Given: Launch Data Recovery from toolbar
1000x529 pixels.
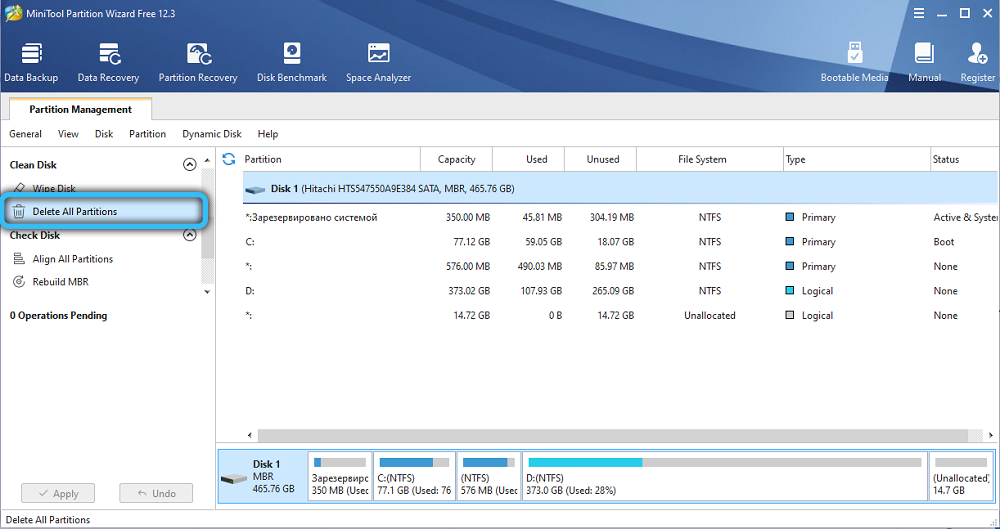Looking at the screenshot, I should pyautogui.click(x=108, y=62).
